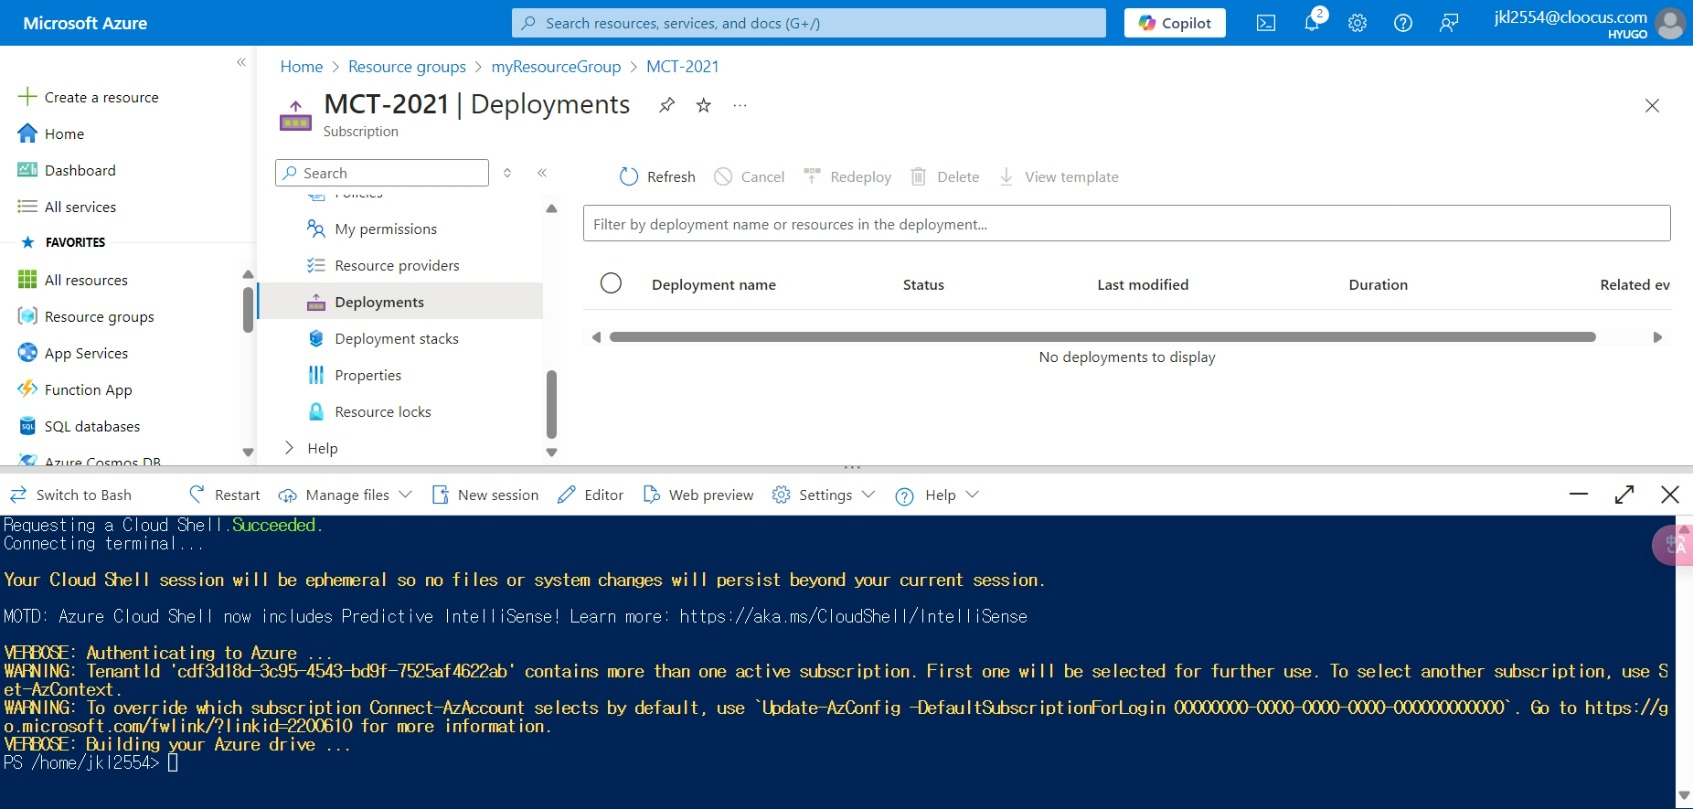Open the feedback icon in header
Screen dimensions: 1693x809
[x=1448, y=23]
